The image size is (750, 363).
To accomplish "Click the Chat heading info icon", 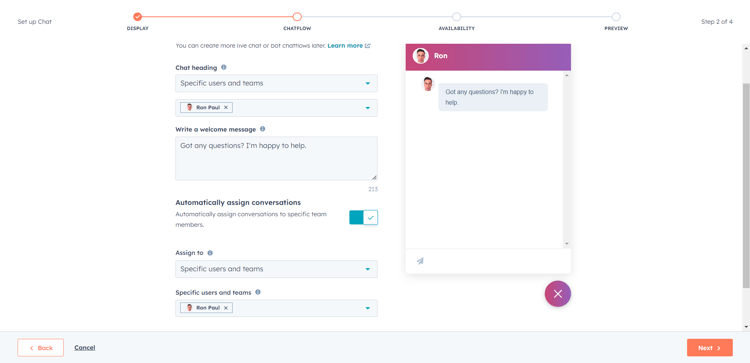I will [224, 67].
